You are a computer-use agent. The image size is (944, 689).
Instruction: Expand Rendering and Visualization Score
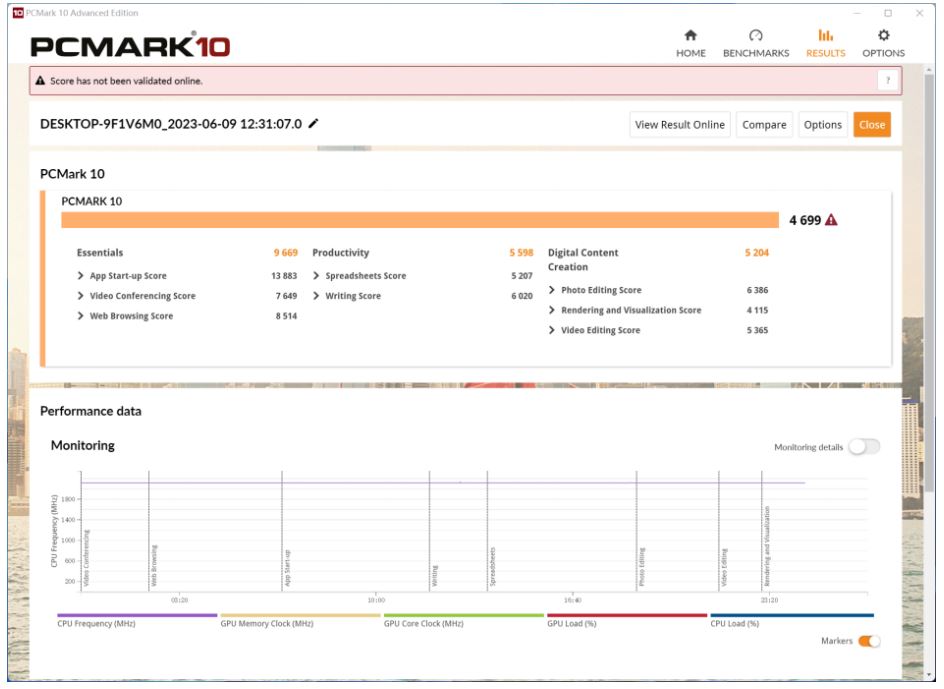[552, 310]
